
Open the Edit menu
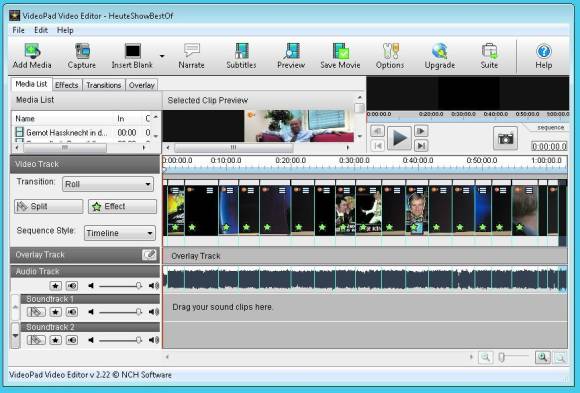pos(41,30)
